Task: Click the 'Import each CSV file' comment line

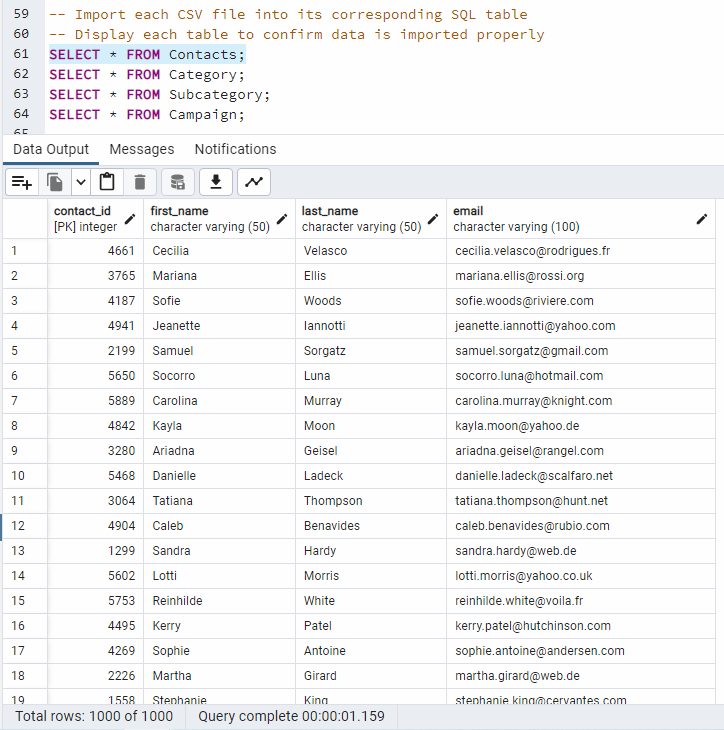Action: (x=288, y=15)
